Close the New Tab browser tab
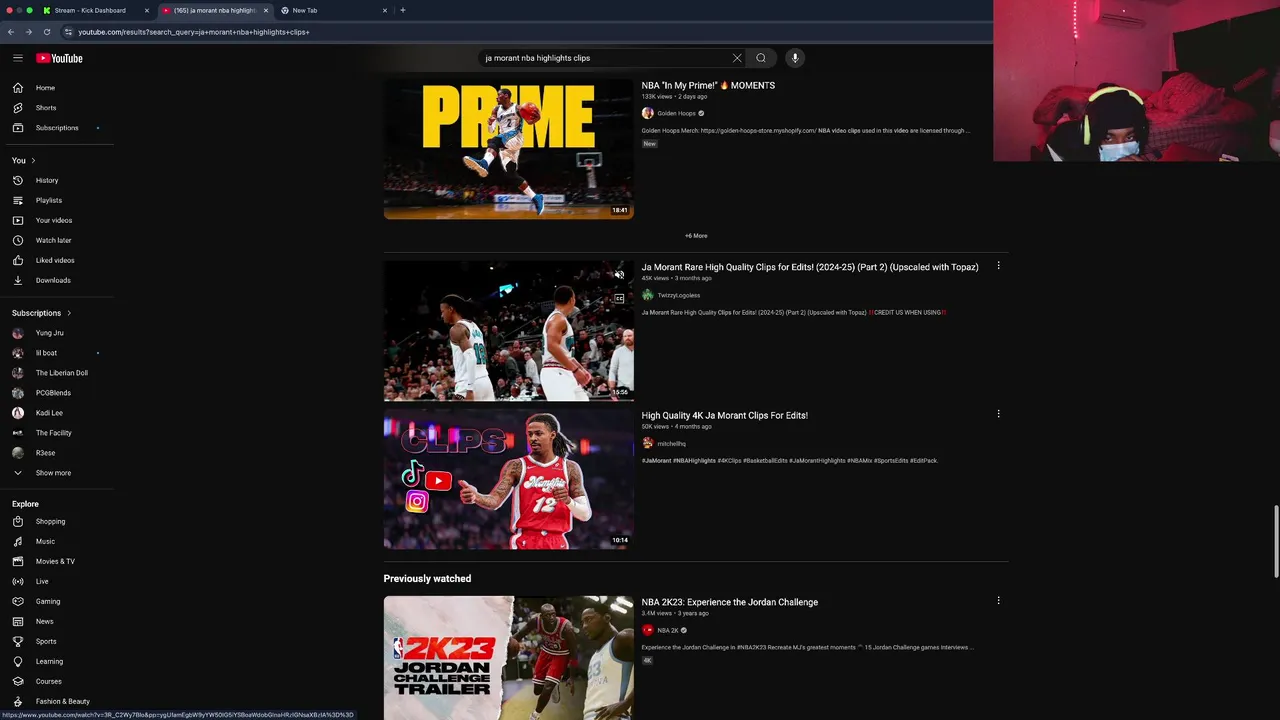The image size is (1280, 720). (x=385, y=10)
